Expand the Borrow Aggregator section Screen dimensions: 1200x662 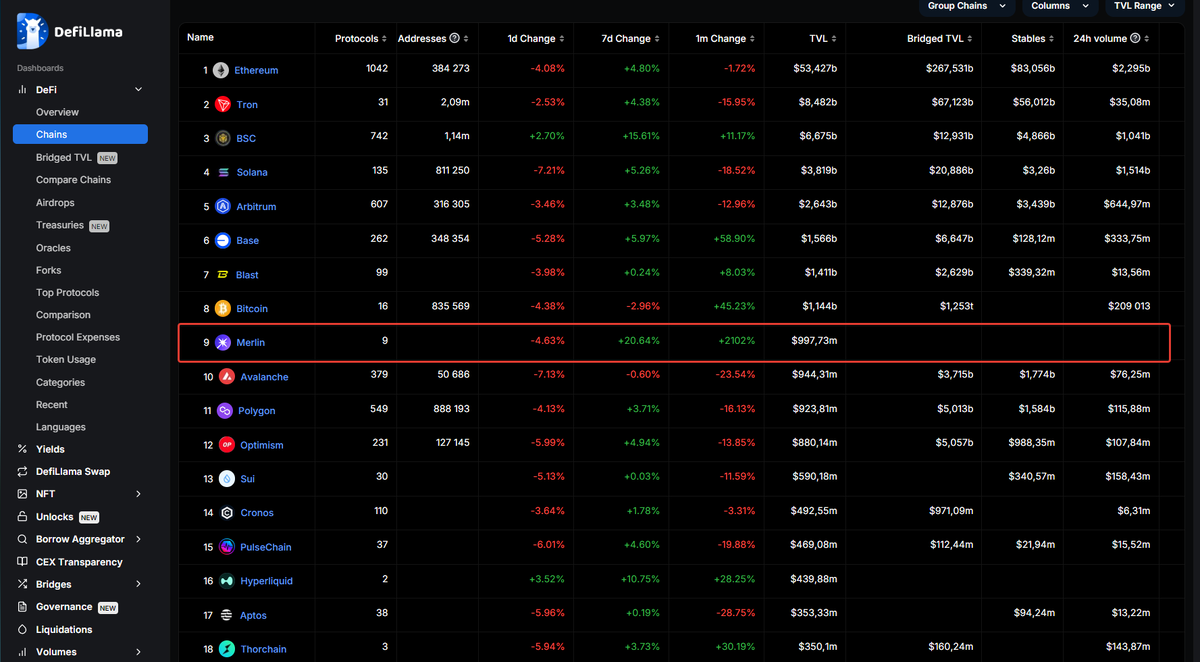(138, 539)
